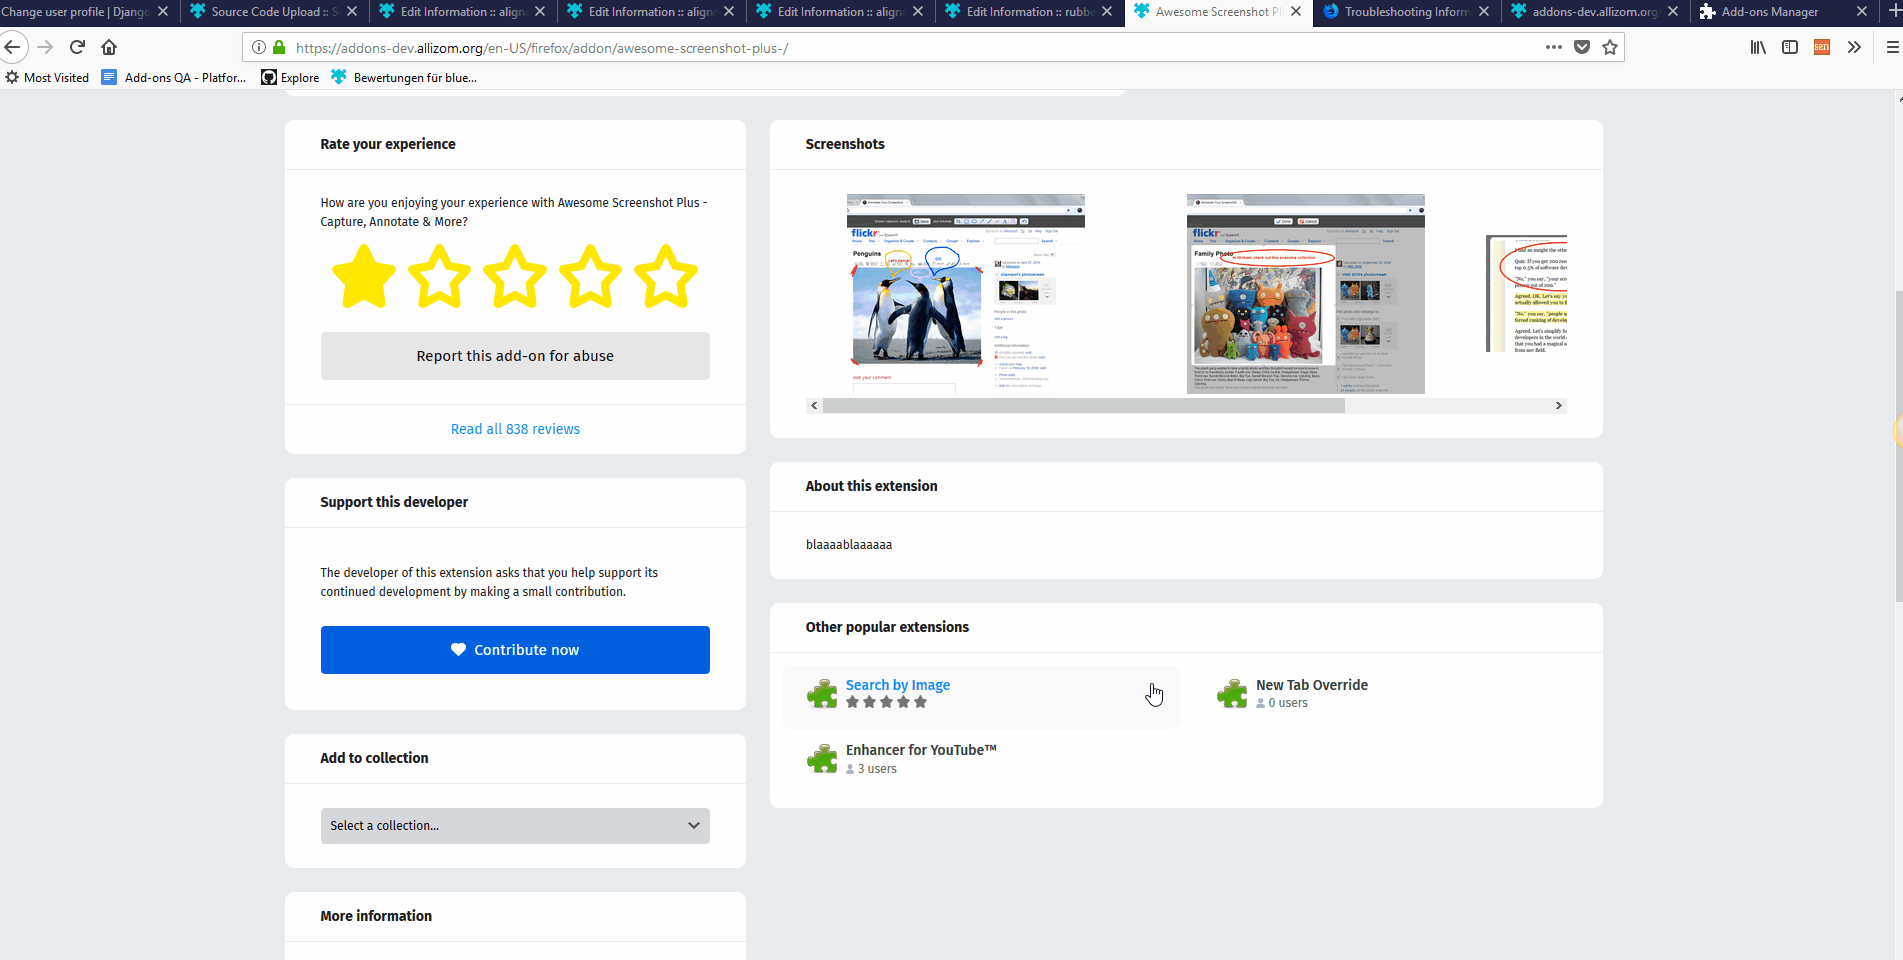Open the Family Photo screenshot thumbnail
The height and width of the screenshot is (960, 1903).
coord(1306,294)
